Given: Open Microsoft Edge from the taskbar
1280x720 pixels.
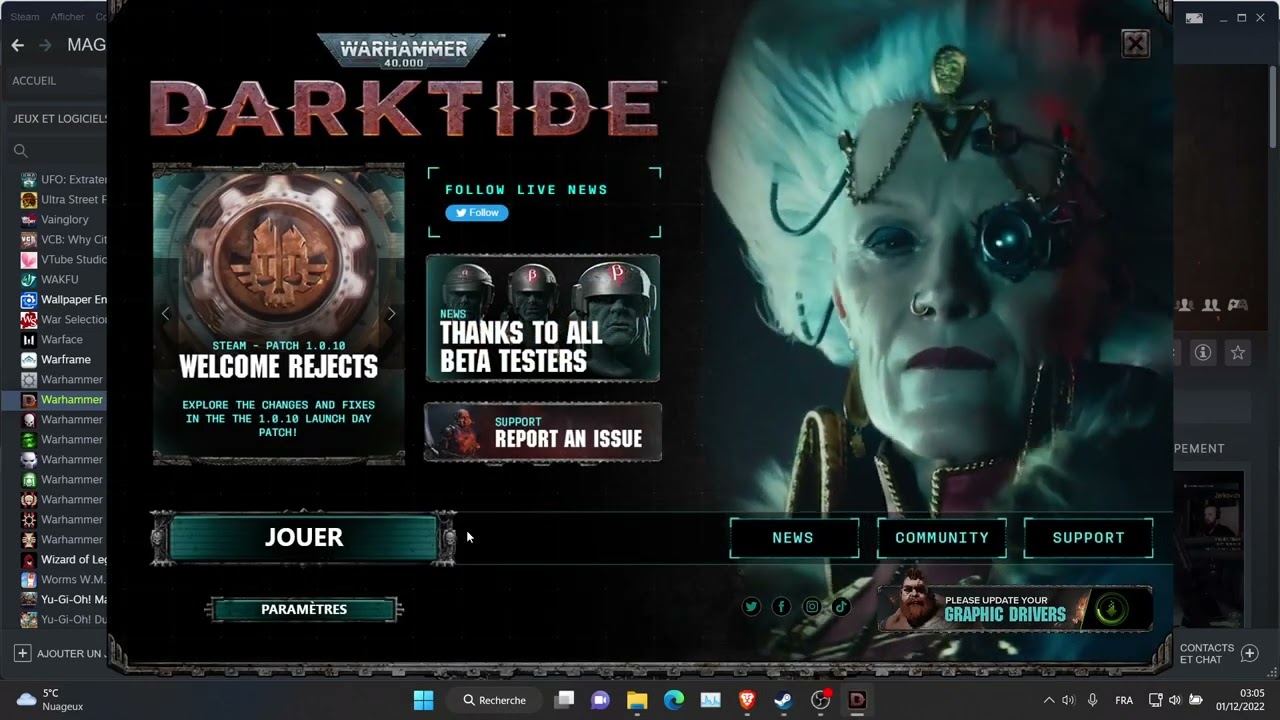Looking at the screenshot, I should [x=674, y=700].
